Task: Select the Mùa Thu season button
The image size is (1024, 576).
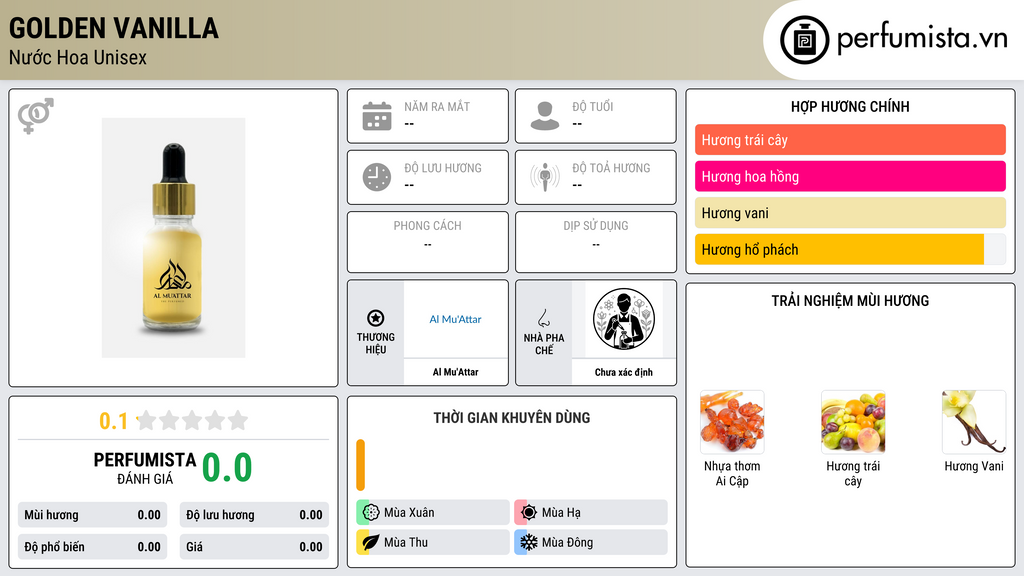Action: point(433,542)
